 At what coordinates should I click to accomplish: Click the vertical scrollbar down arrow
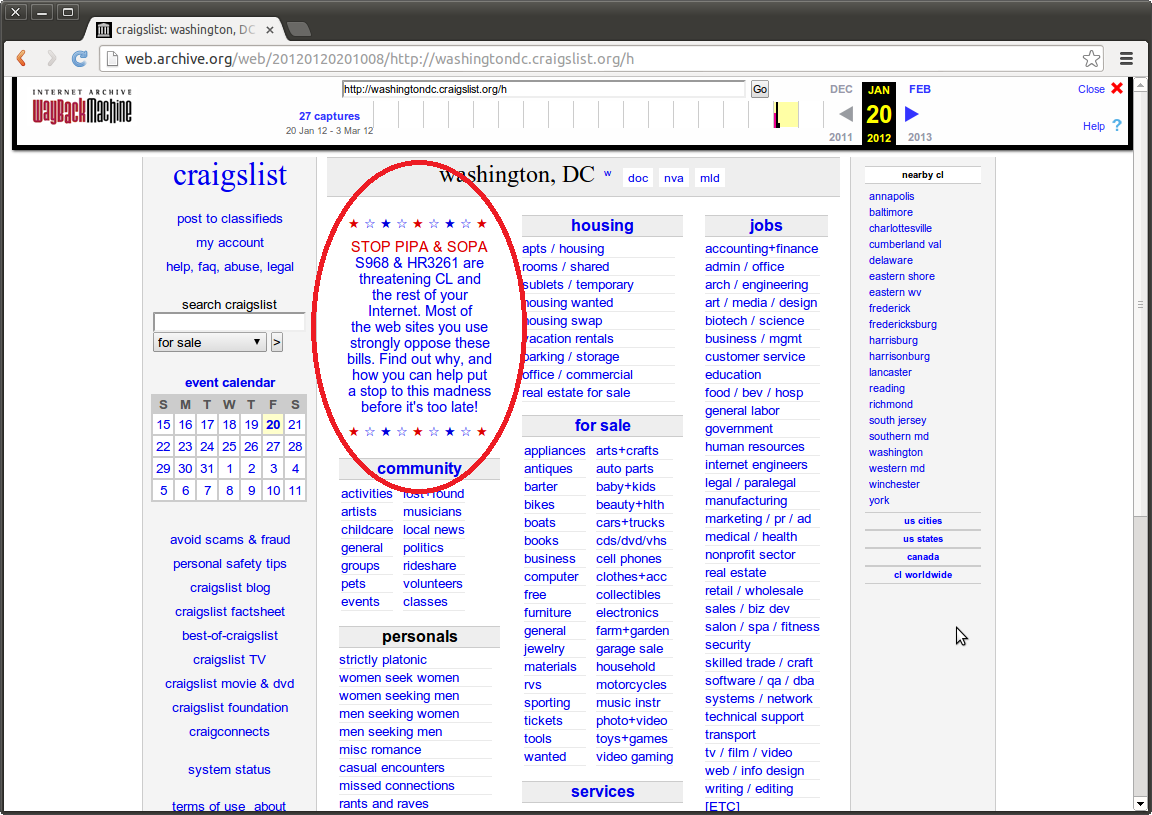[x=1140, y=804]
